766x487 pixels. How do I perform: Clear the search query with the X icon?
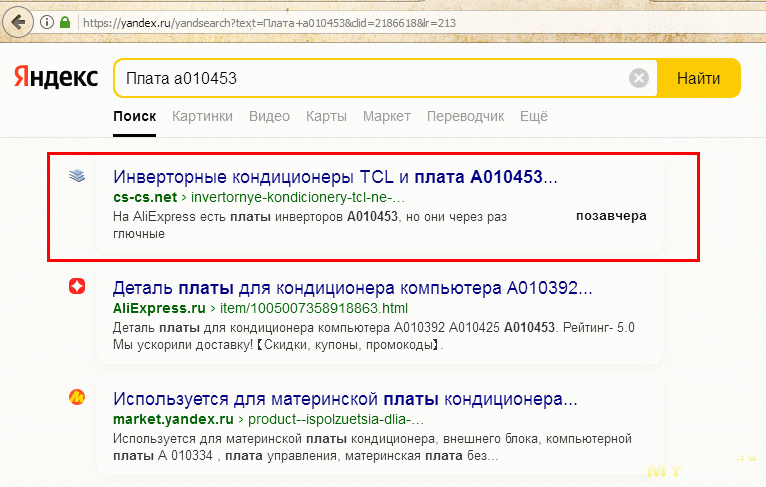click(x=638, y=78)
